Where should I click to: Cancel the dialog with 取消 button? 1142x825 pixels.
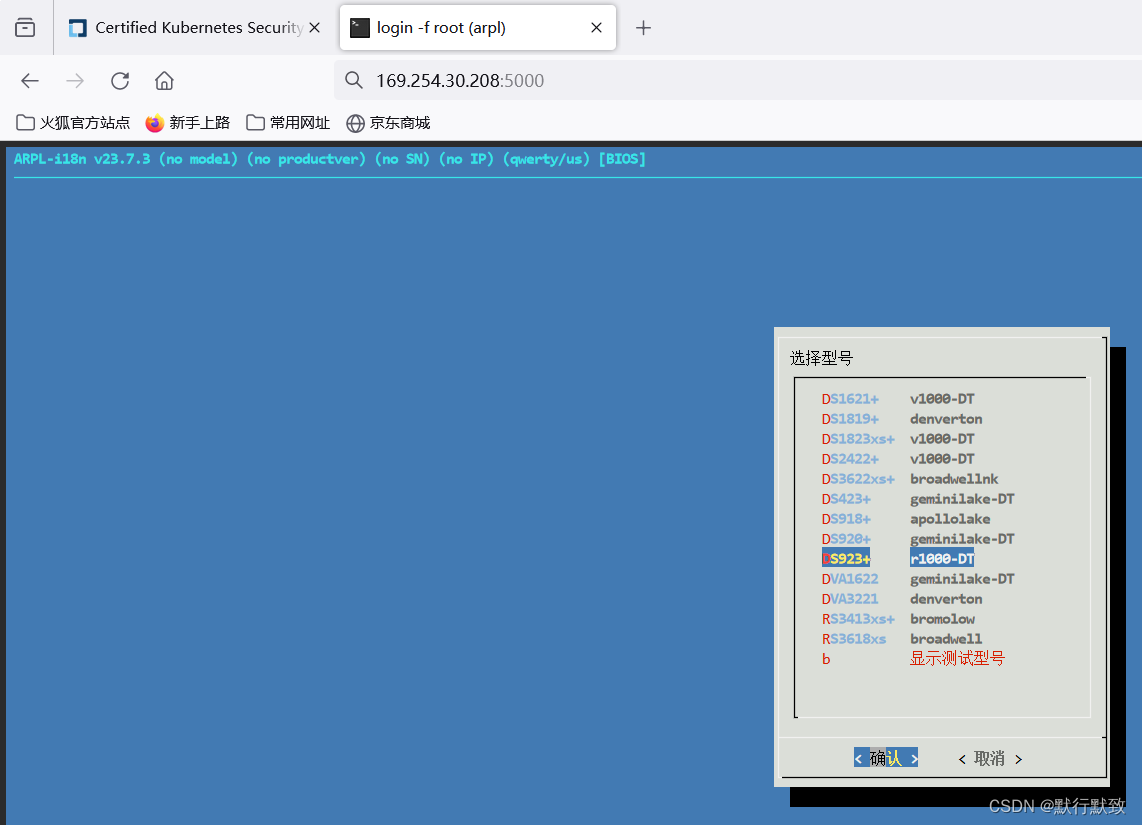[990, 759]
